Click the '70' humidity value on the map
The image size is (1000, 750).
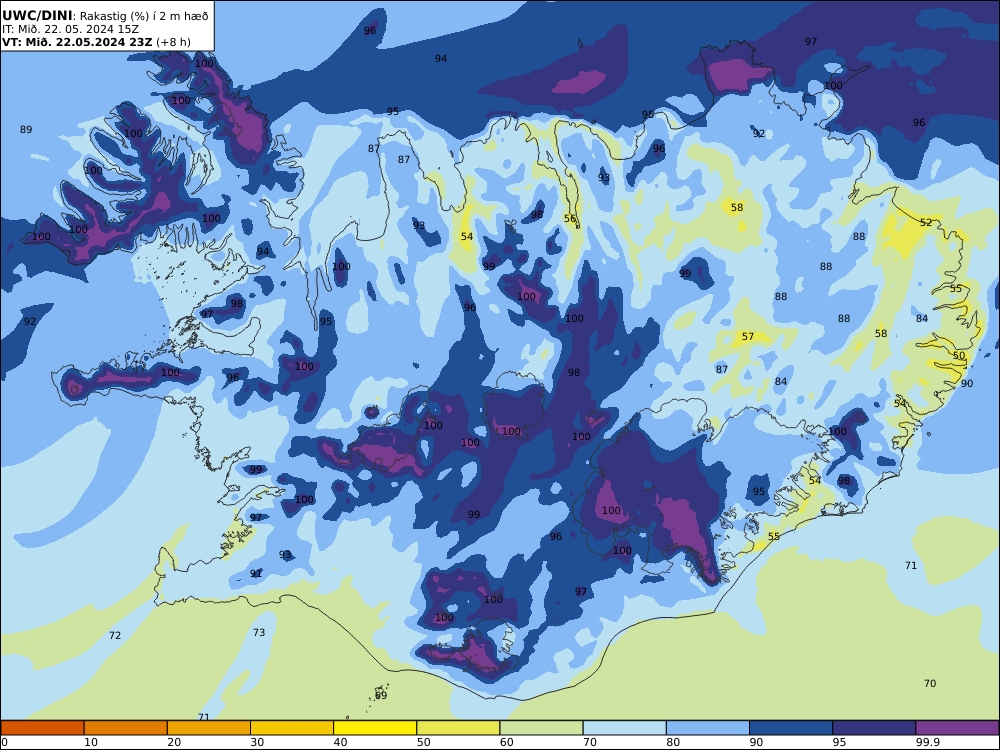click(x=930, y=683)
